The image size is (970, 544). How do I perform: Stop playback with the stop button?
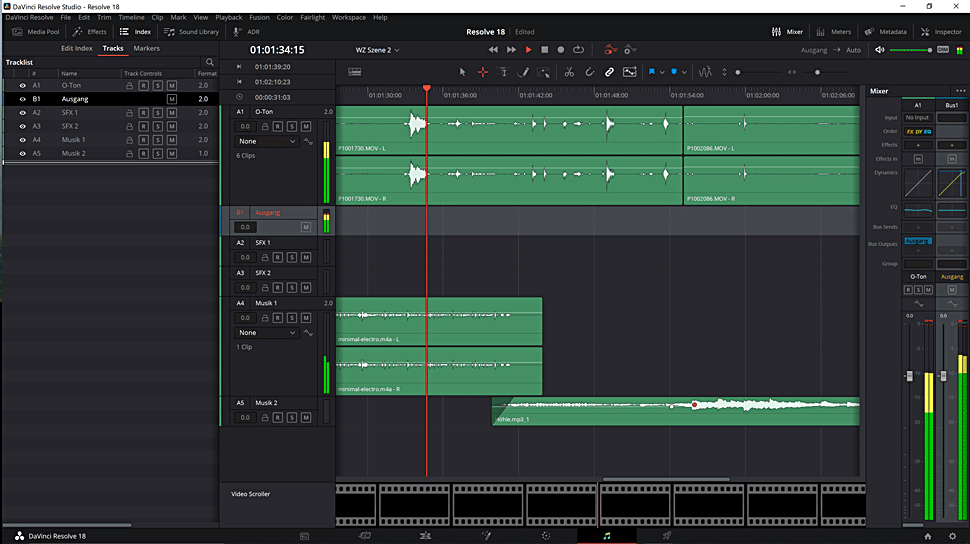[544, 50]
